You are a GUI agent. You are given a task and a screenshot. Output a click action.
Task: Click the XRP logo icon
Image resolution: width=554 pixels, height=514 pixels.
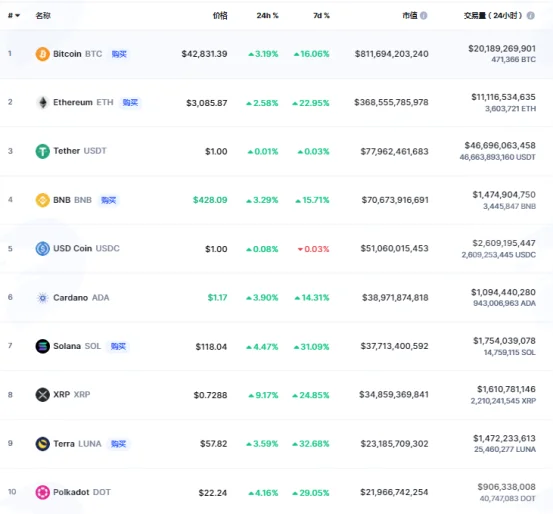point(42,395)
